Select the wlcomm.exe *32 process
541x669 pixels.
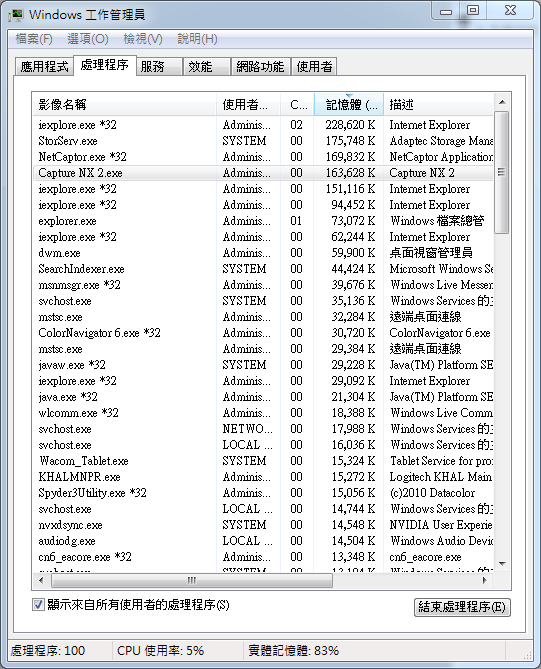tap(263, 413)
